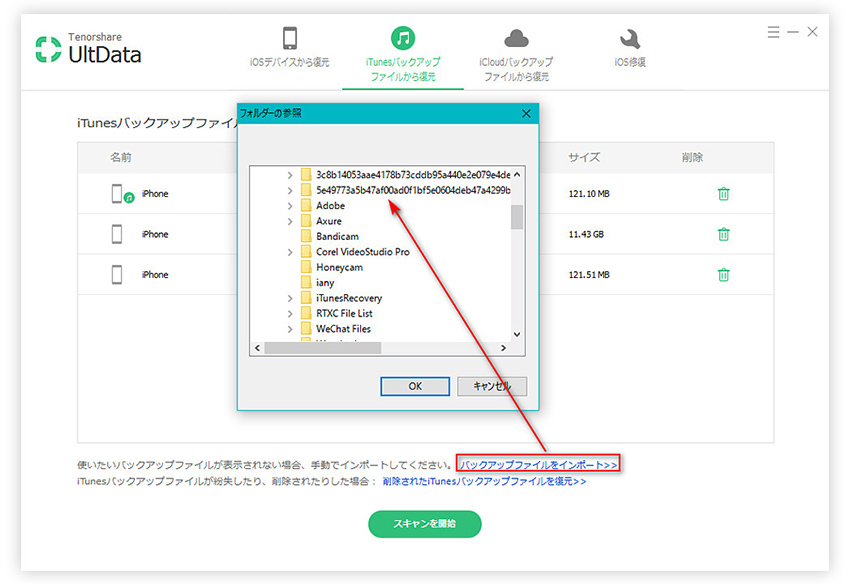Select the 5e49773a5b47 backup folder
Image resolution: width=850 pixels, height=585 pixels.
(x=405, y=190)
